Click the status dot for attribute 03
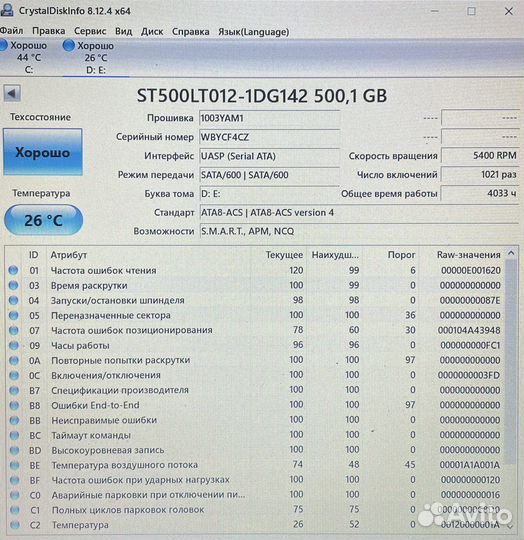Image resolution: width=524 pixels, height=540 pixels. tap(13, 285)
